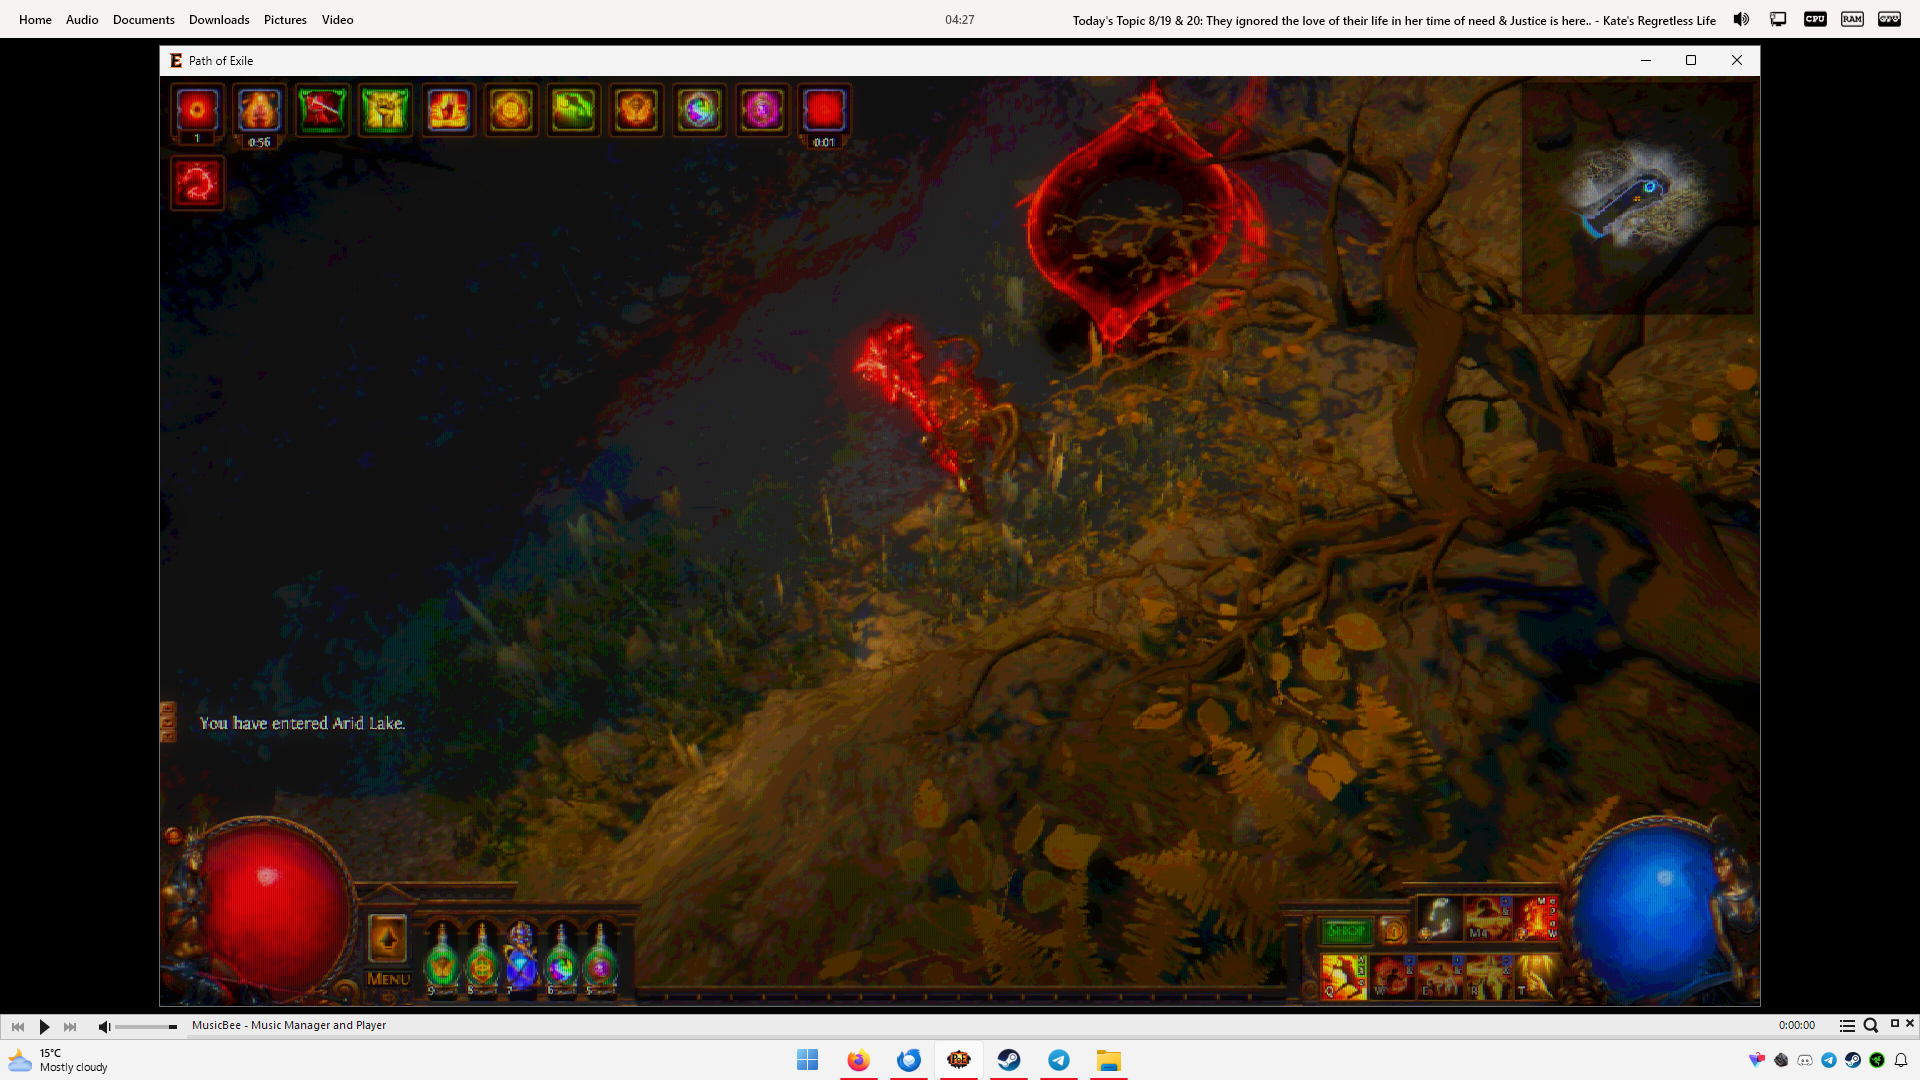Open File Explorer from the taskbar
Viewport: 1920px width, 1080px height.
1108,1060
